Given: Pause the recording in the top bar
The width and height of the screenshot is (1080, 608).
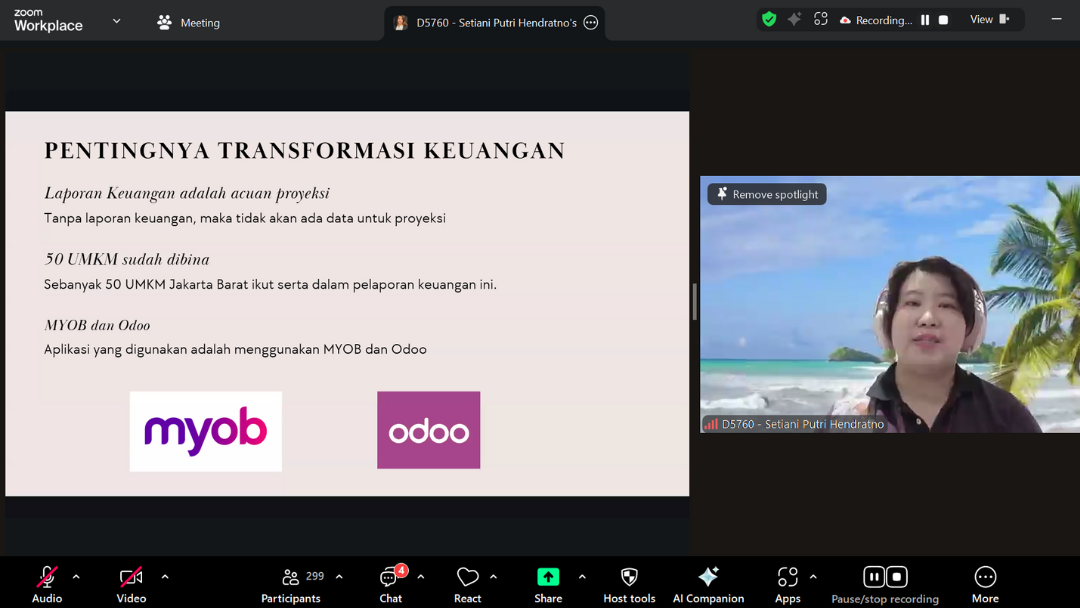Looking at the screenshot, I should point(925,20).
